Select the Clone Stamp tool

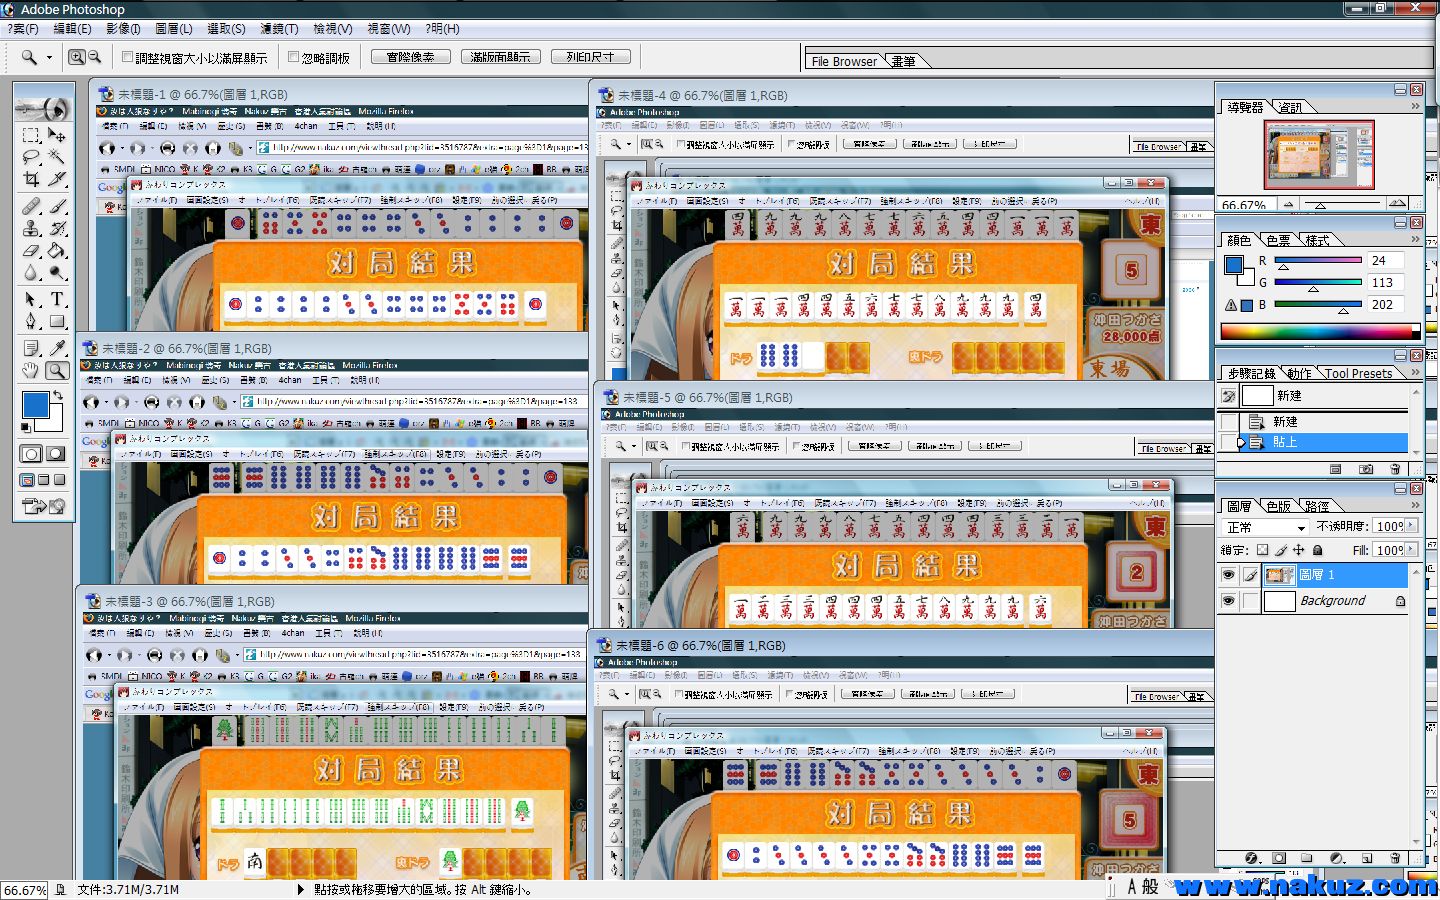(x=31, y=228)
